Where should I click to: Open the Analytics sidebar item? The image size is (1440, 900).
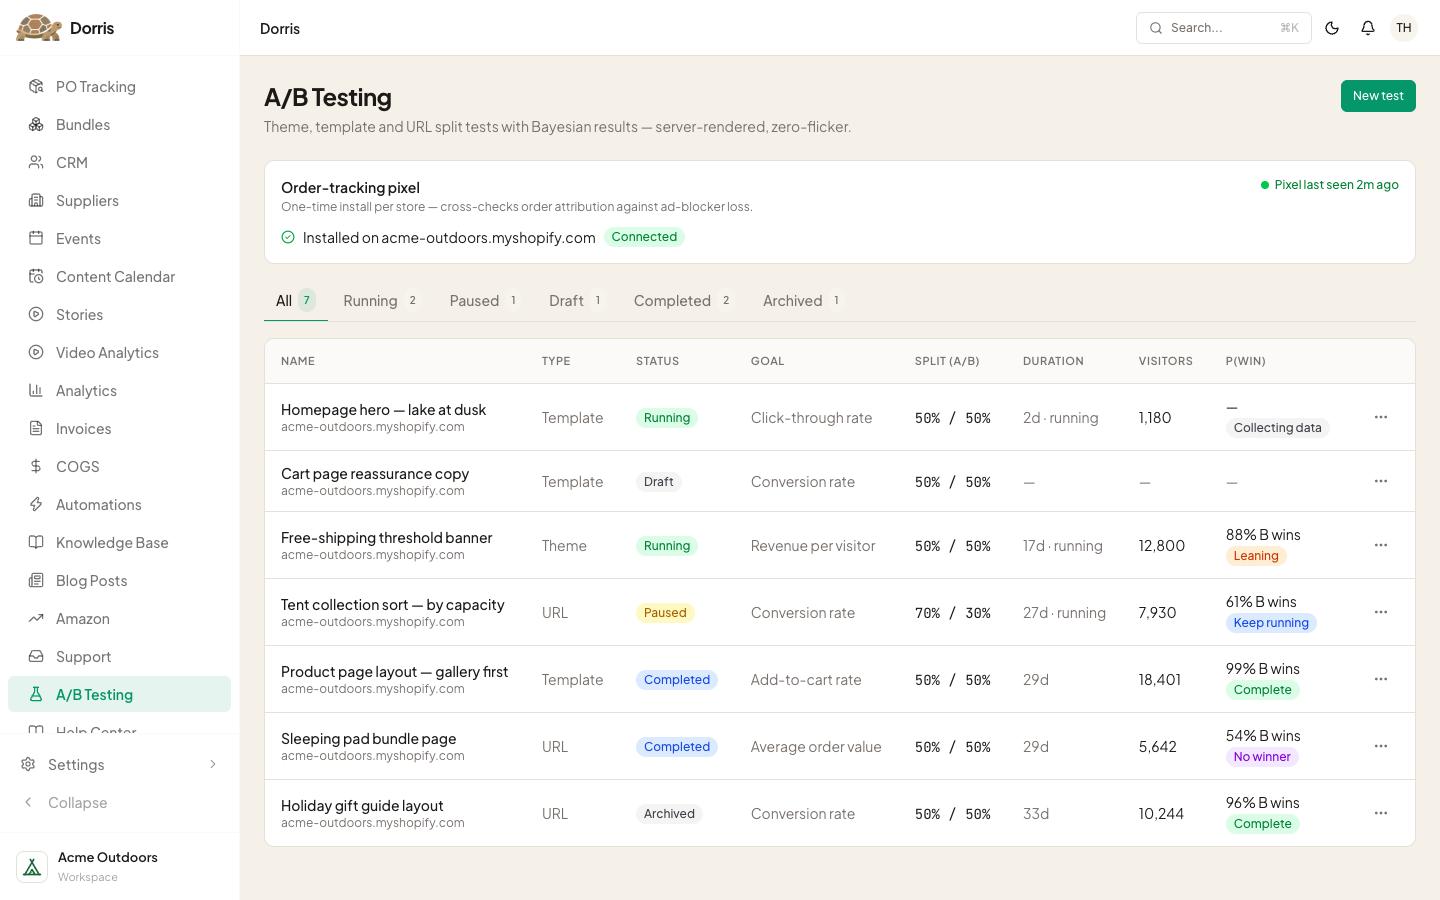pyautogui.click(x=119, y=390)
